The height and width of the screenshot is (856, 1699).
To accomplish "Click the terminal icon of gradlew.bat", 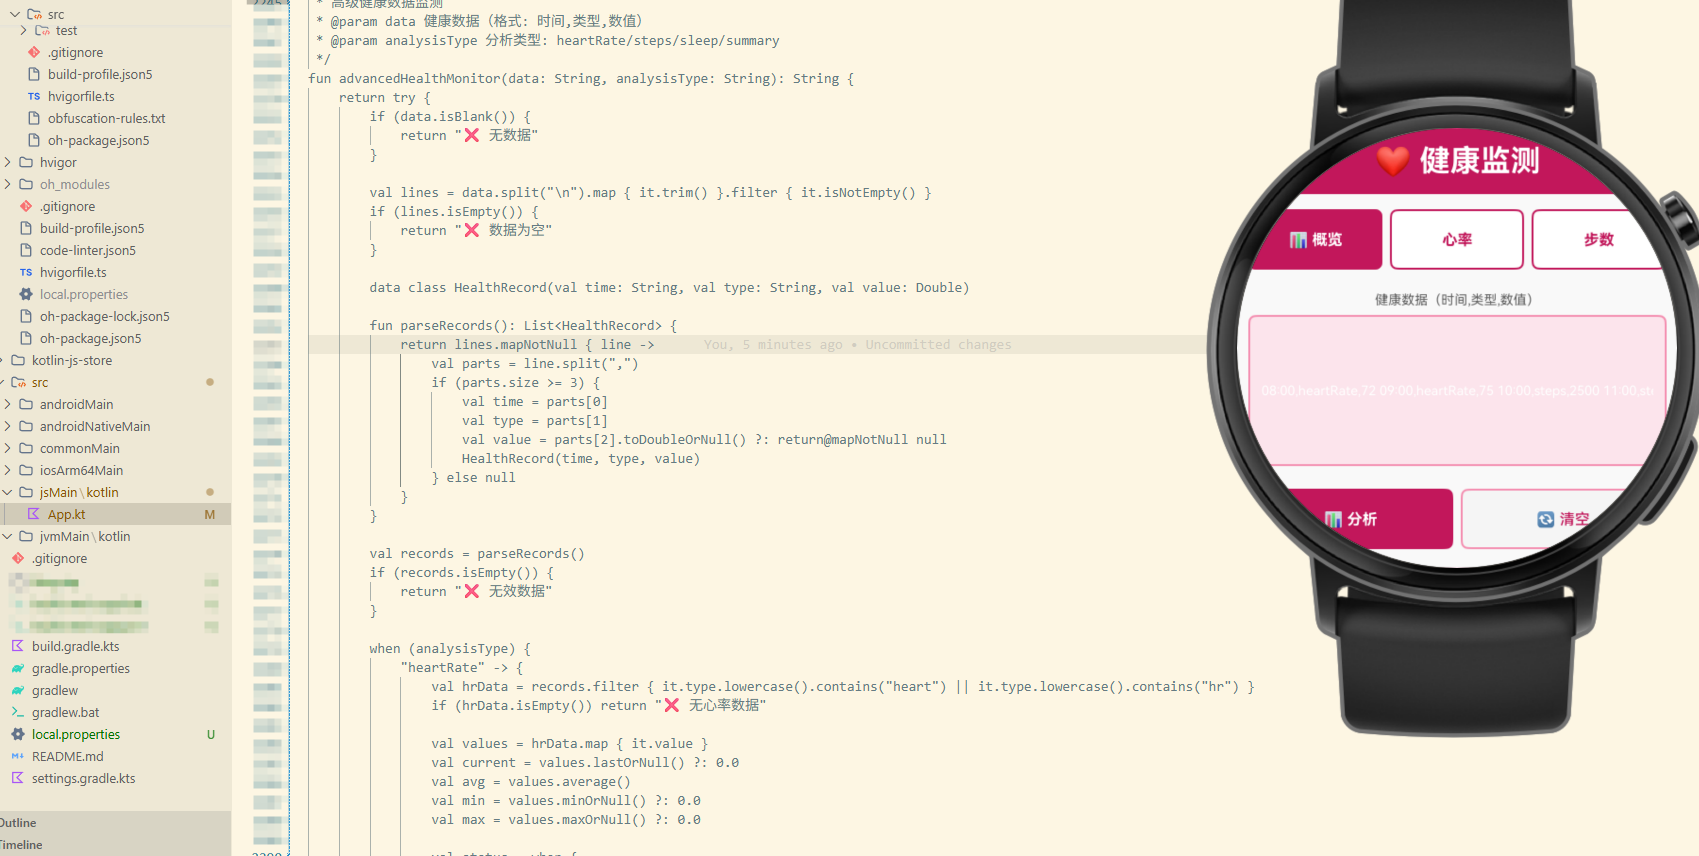I will coord(18,713).
